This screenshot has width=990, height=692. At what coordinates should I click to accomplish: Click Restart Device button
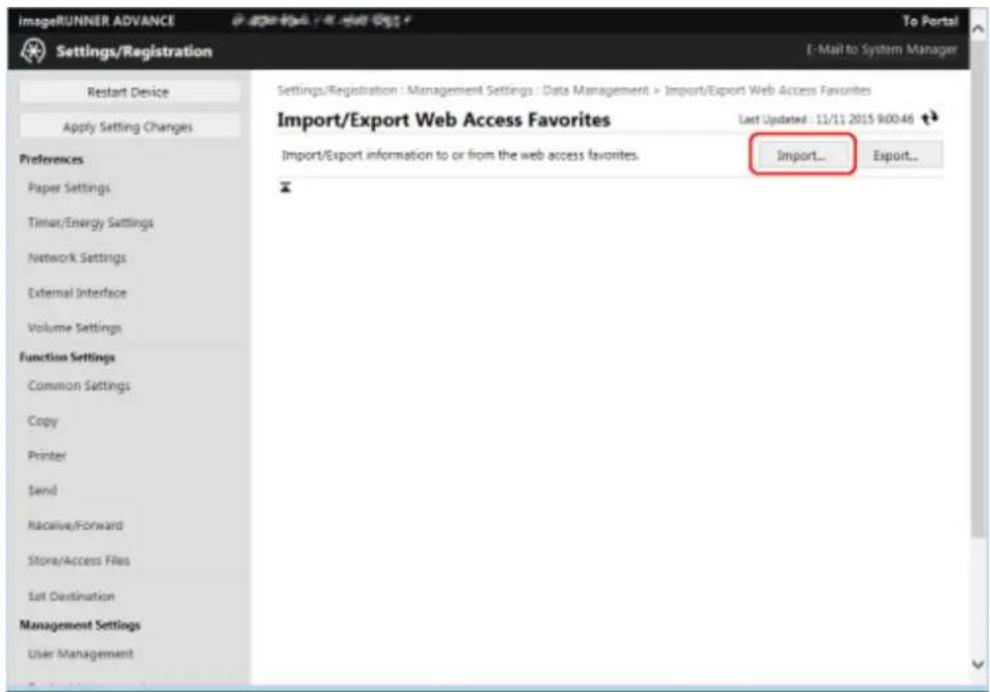(x=128, y=92)
